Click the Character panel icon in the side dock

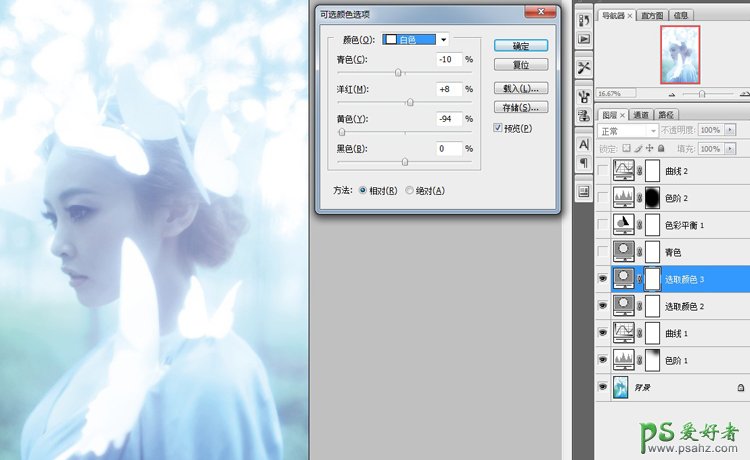(x=583, y=145)
